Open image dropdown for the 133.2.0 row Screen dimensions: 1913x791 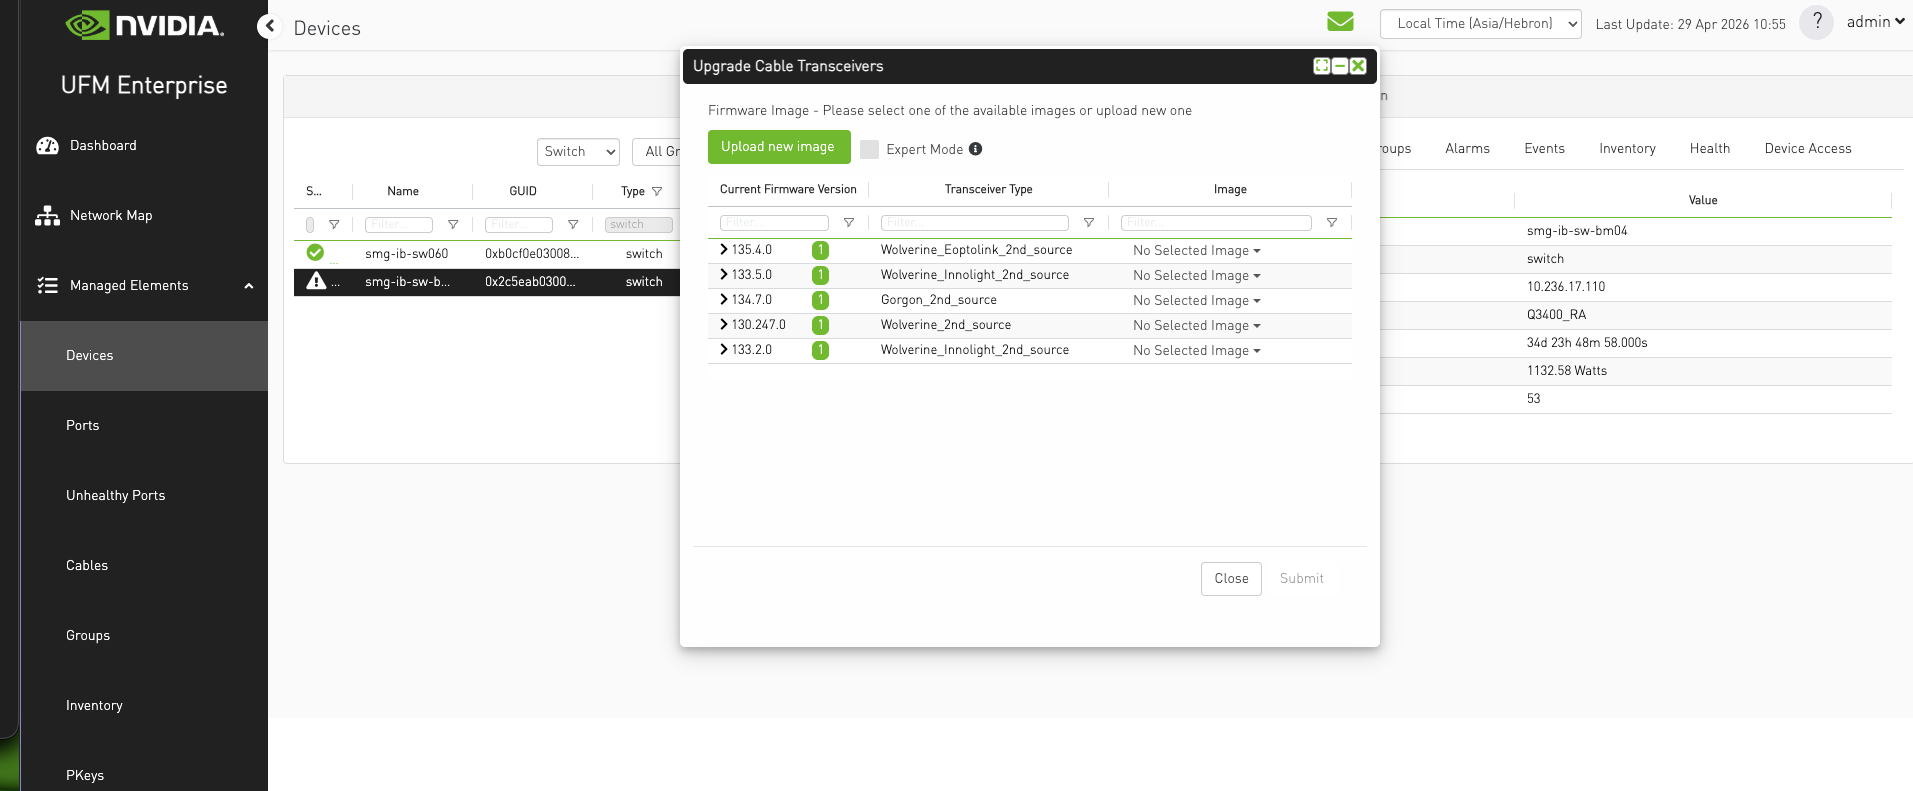tap(1197, 351)
